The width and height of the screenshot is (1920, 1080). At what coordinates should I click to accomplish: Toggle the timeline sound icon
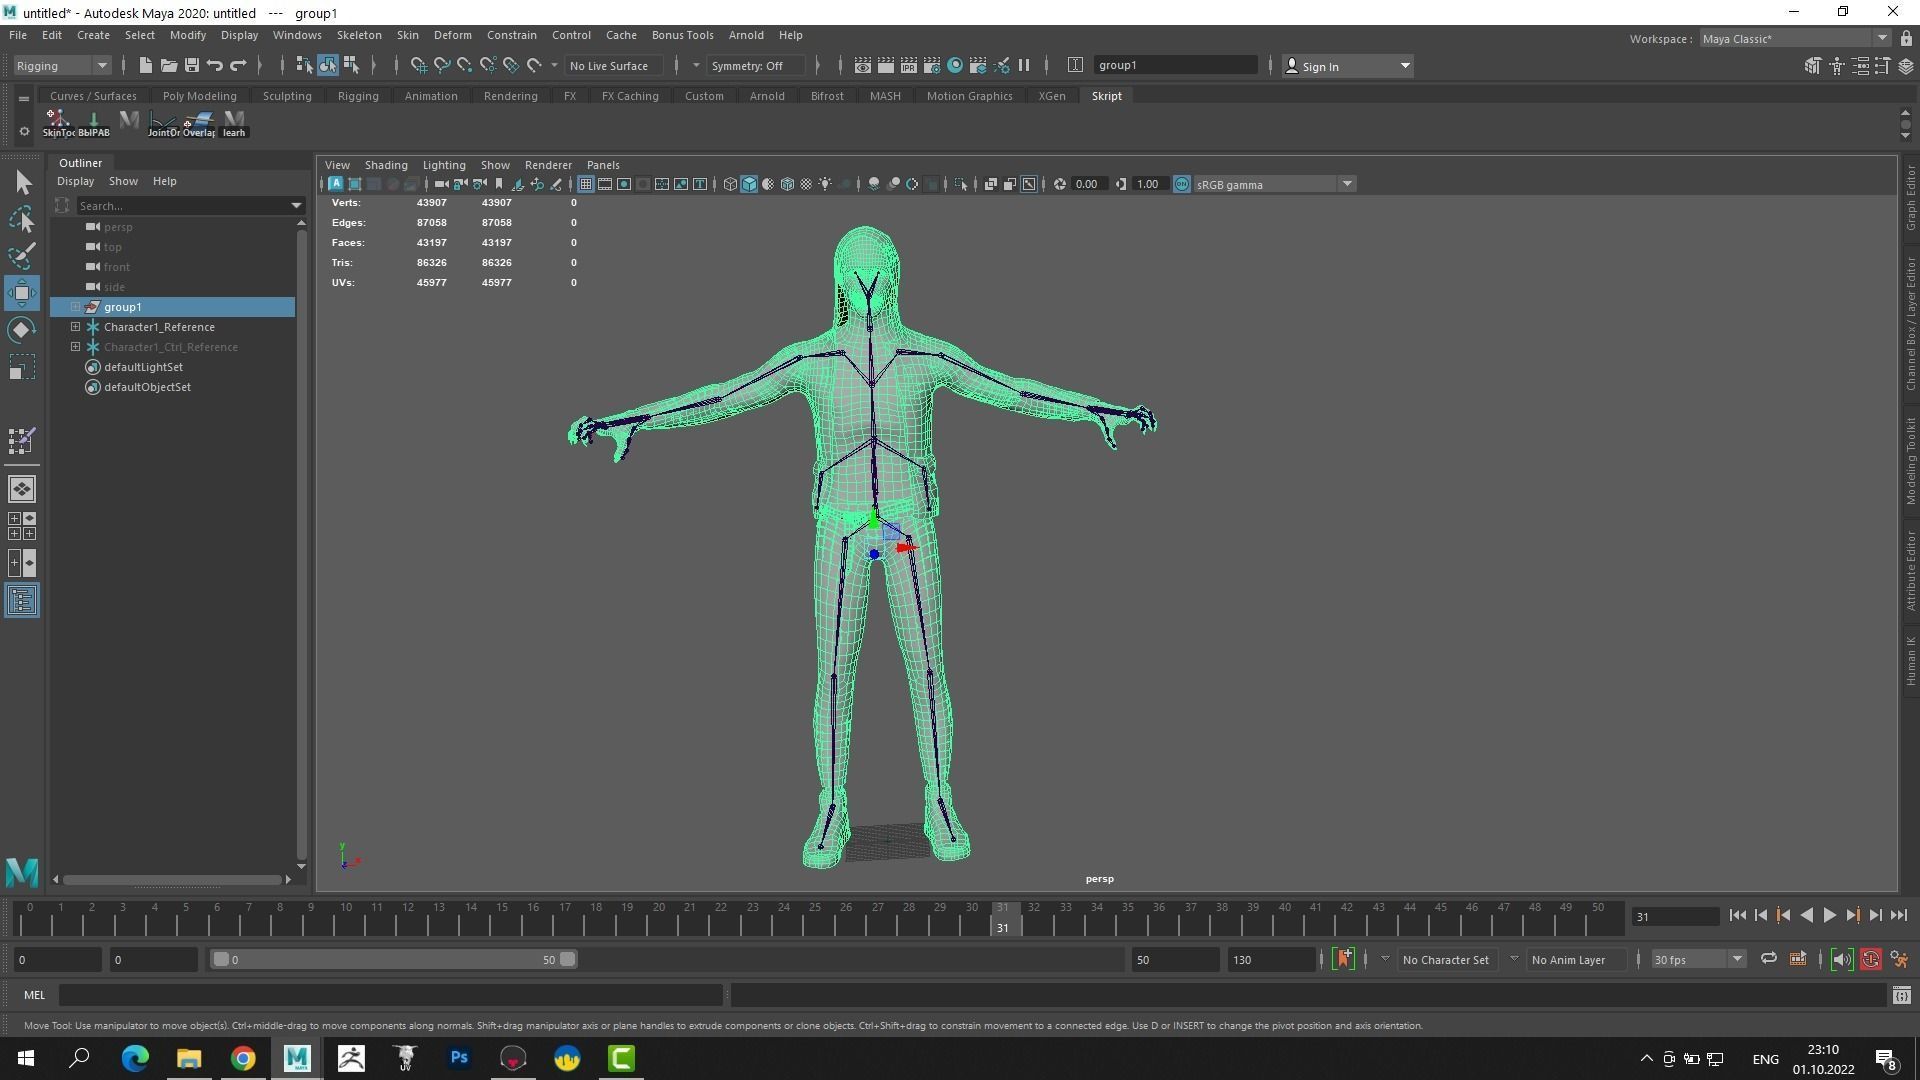point(1841,960)
